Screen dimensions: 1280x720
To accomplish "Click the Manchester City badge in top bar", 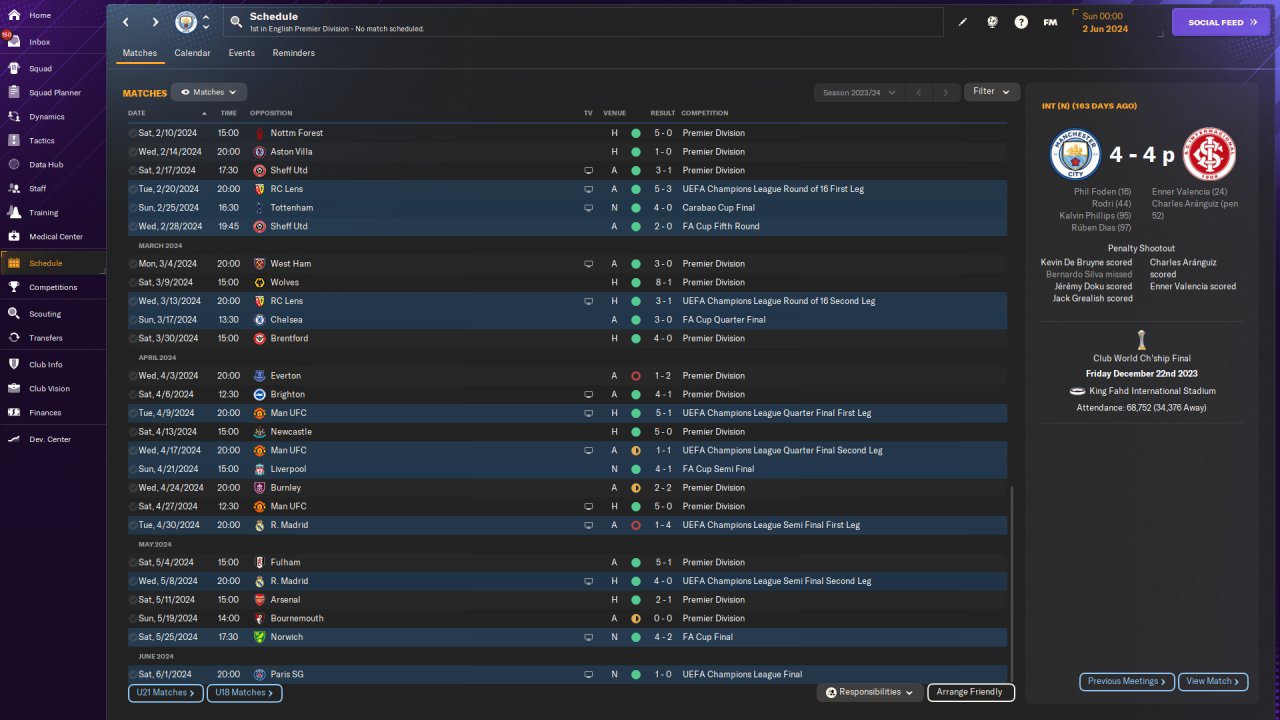I will click(186, 22).
